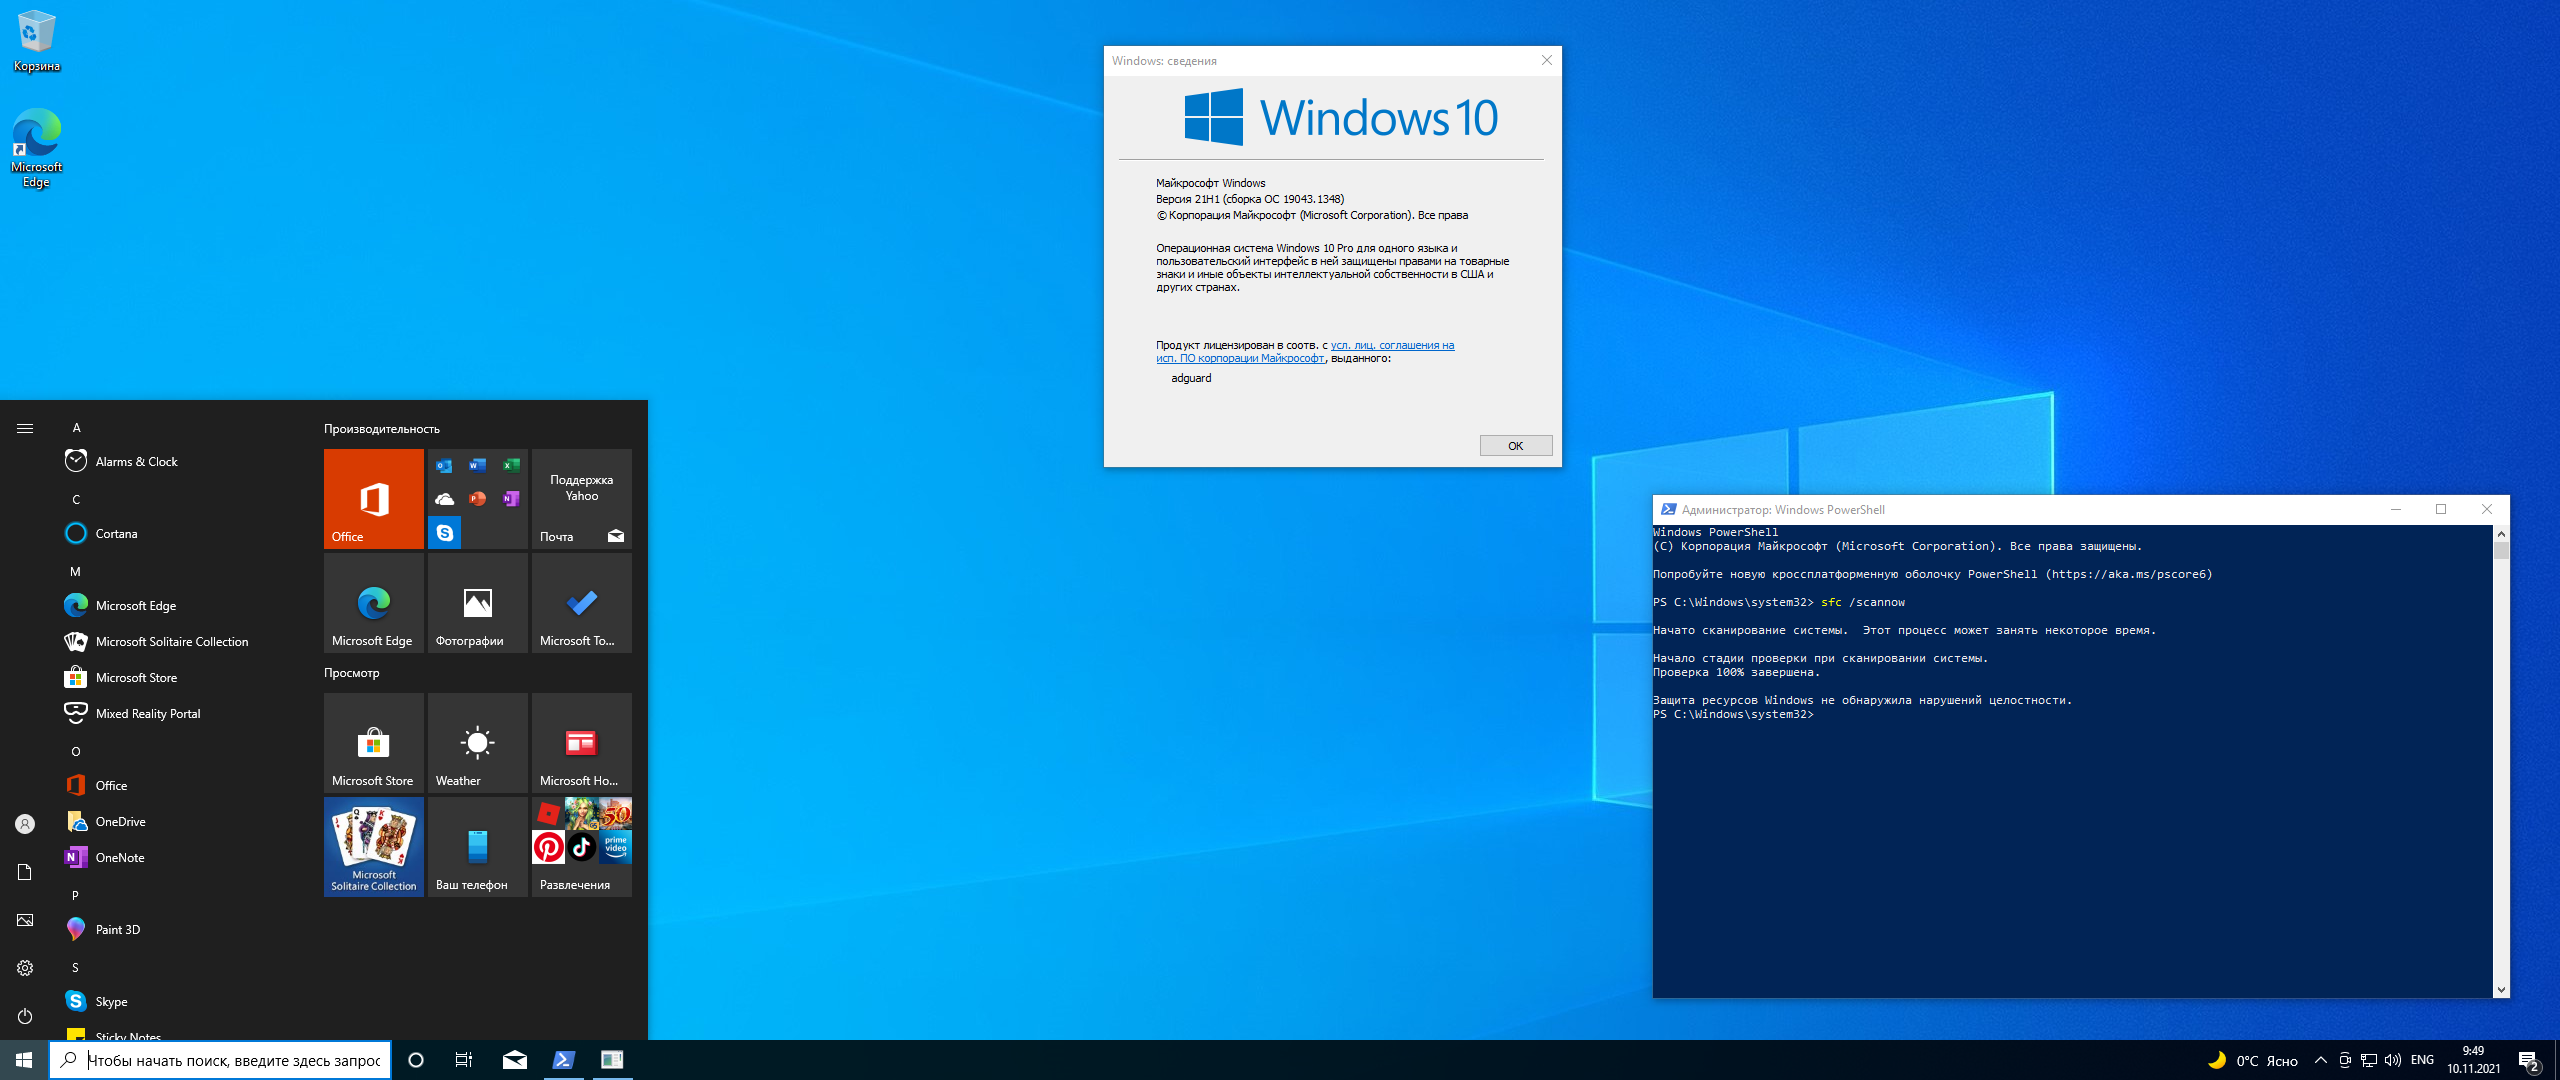Viewport: 2560px width, 1080px height.
Task: Open Pictures from Start sidebar
Action: pos(25,920)
